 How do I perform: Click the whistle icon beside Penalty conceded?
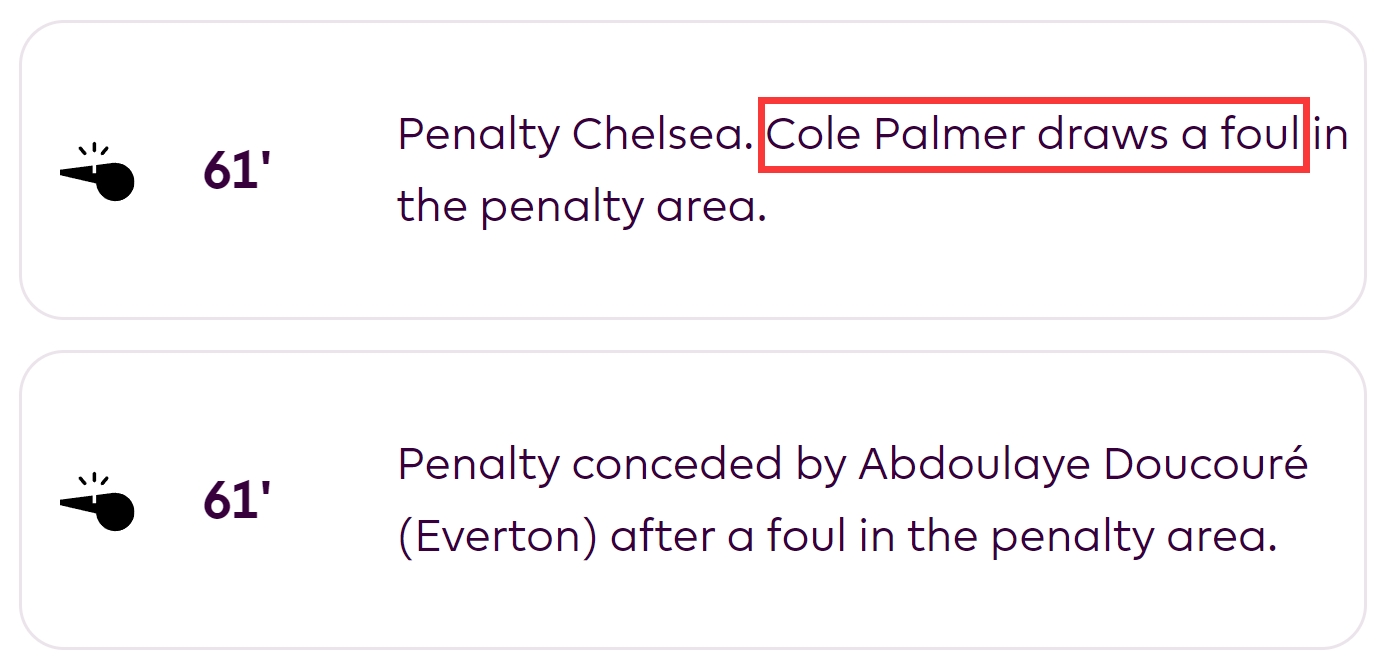98,503
